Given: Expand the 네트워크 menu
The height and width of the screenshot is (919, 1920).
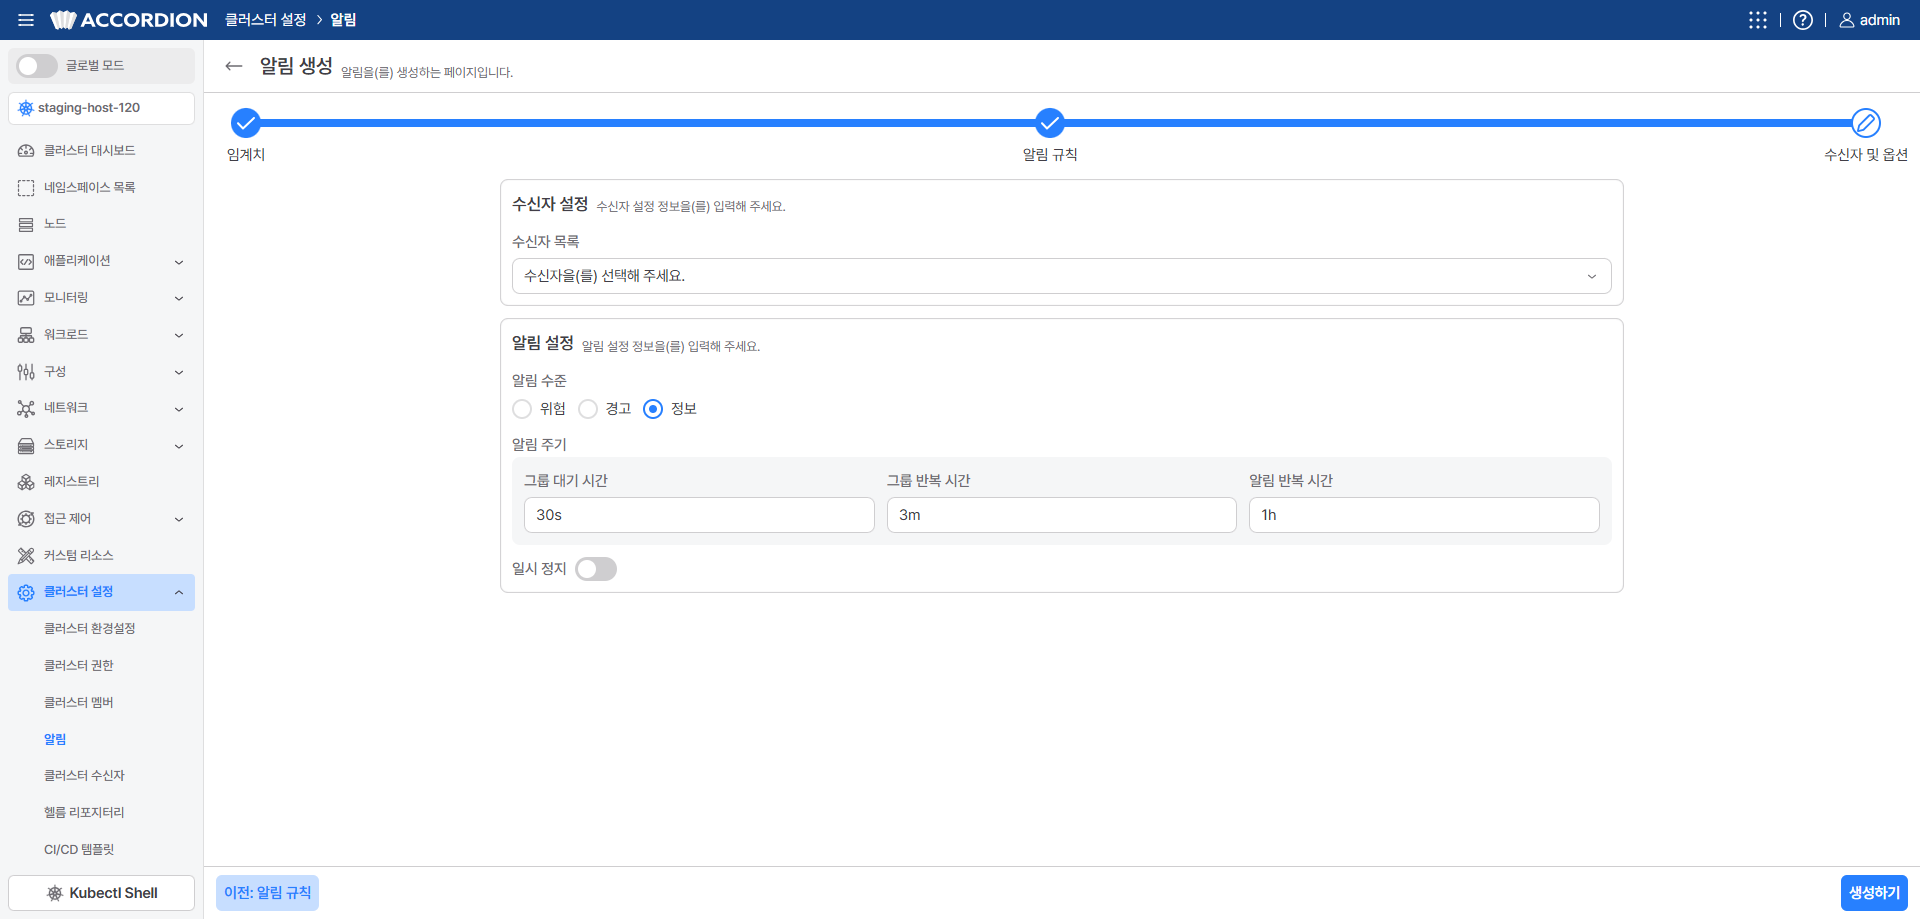Looking at the screenshot, I should [x=101, y=408].
